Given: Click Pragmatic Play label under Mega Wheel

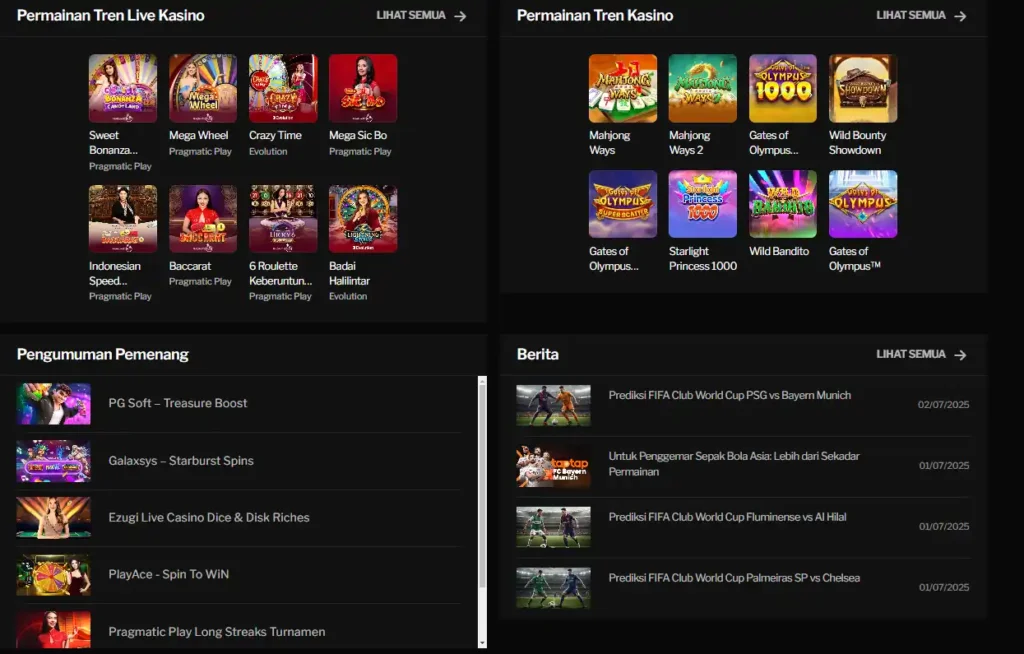Looking at the screenshot, I should (x=200, y=152).
